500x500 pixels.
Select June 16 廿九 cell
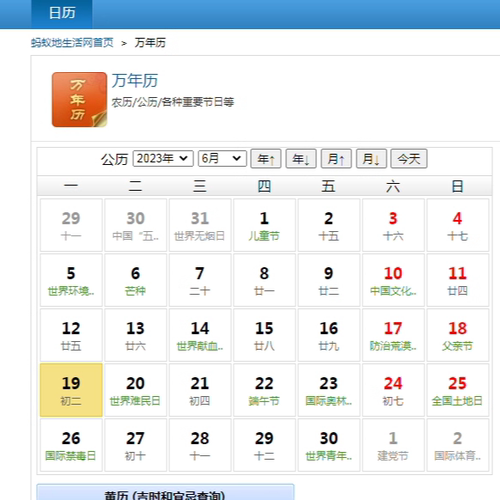(329, 335)
